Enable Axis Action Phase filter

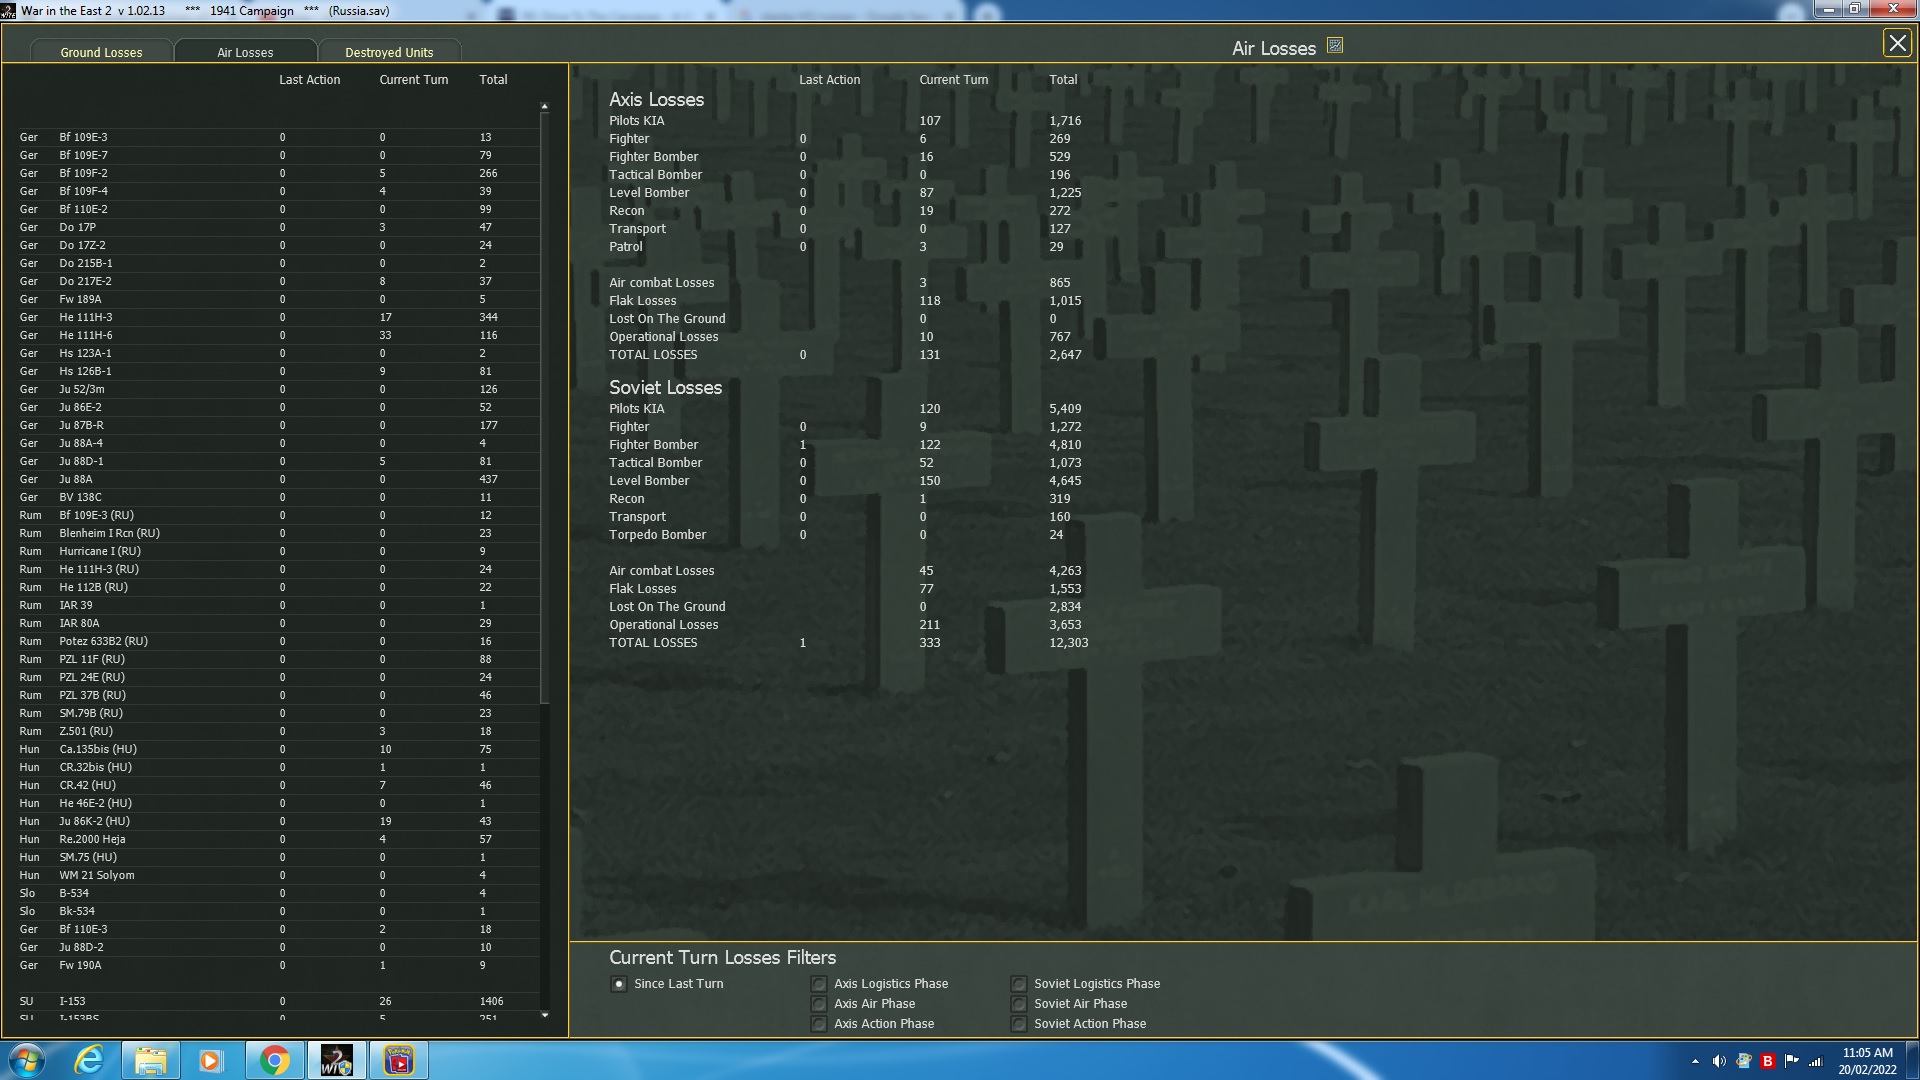[x=819, y=1024]
